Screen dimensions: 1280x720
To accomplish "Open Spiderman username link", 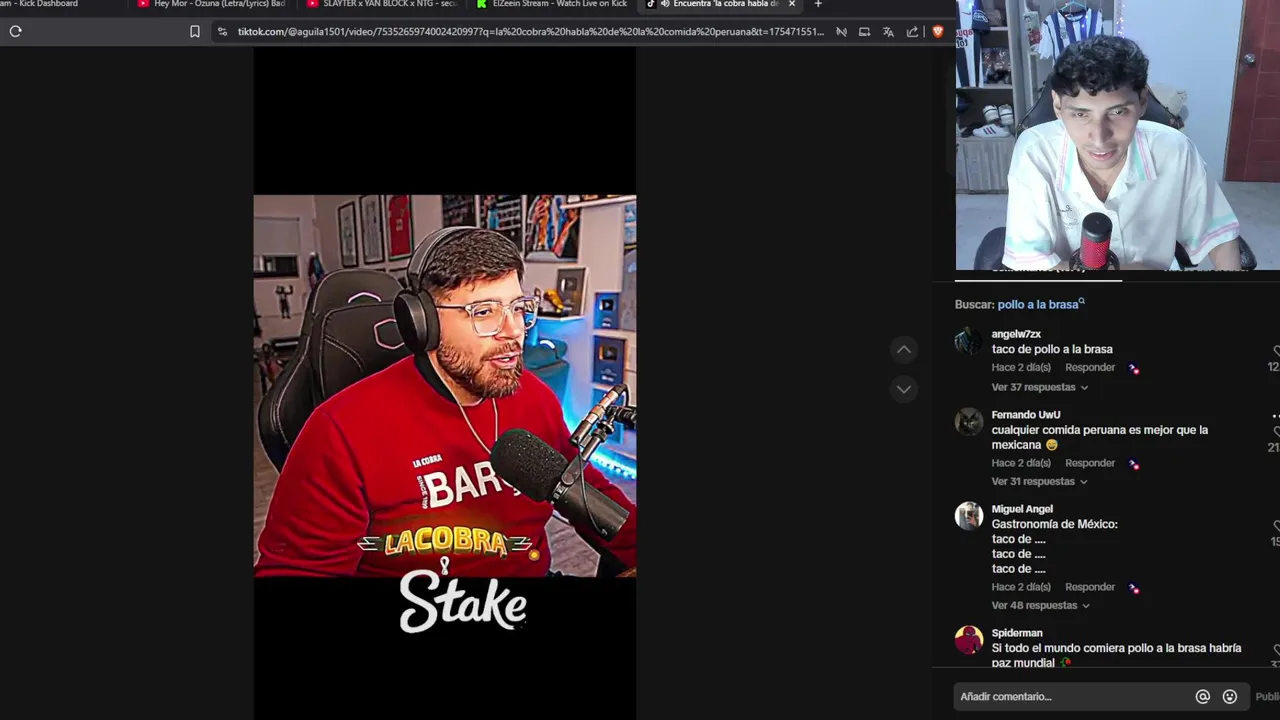I will click(1017, 633).
